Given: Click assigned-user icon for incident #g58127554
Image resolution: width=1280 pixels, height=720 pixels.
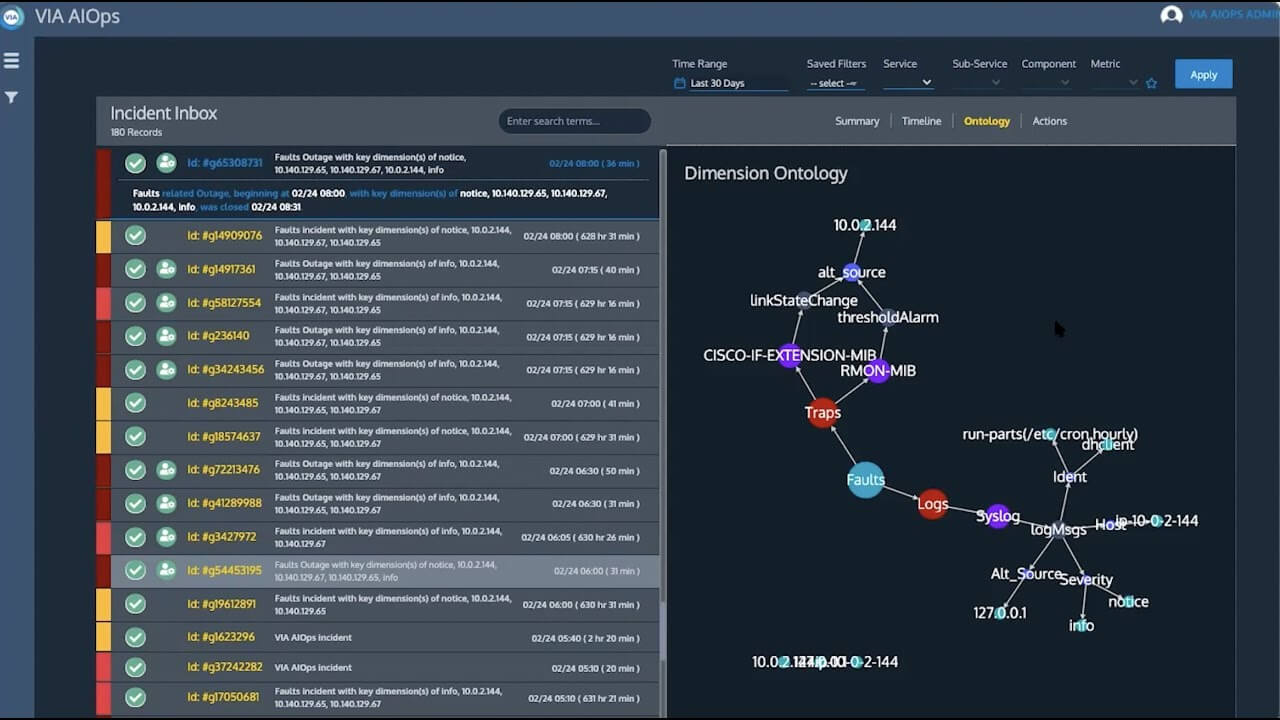Looking at the screenshot, I should tap(166, 303).
